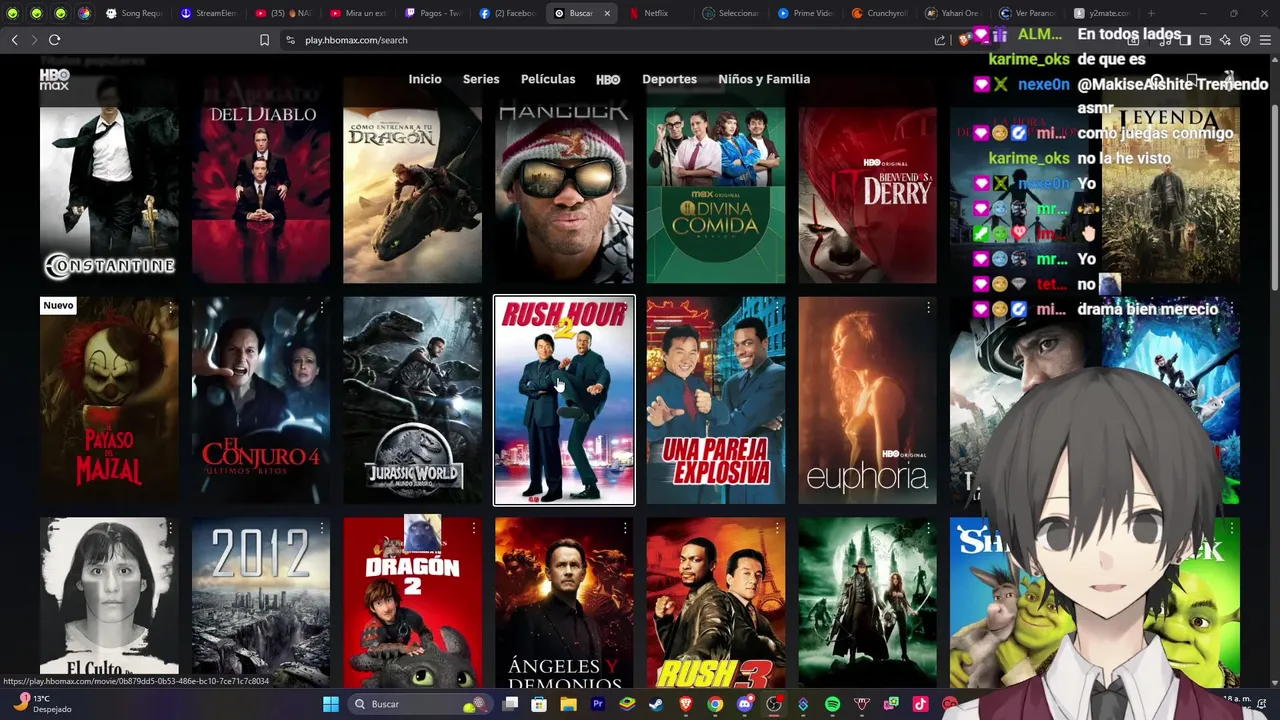Click the HBO Max logo
1280x720 pixels.
[55, 80]
